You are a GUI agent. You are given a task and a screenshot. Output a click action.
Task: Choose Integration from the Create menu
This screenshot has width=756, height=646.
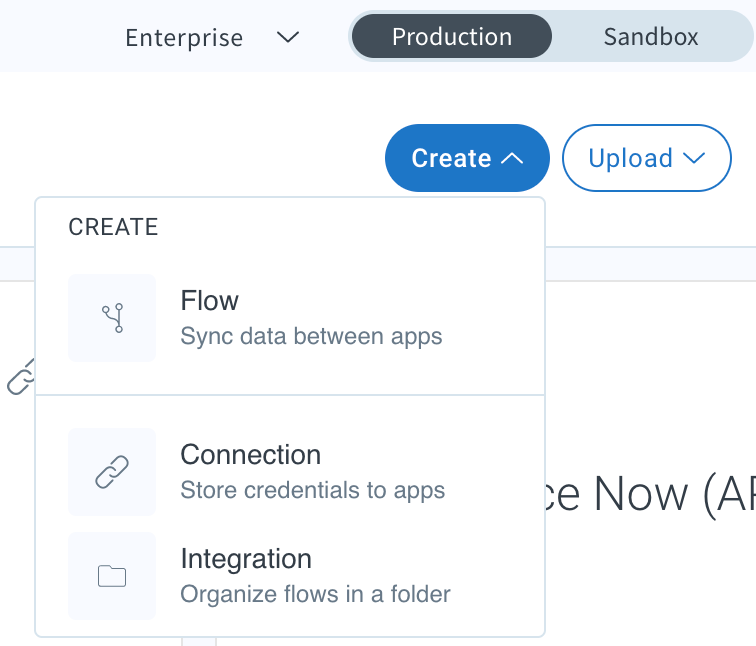[x=290, y=576]
